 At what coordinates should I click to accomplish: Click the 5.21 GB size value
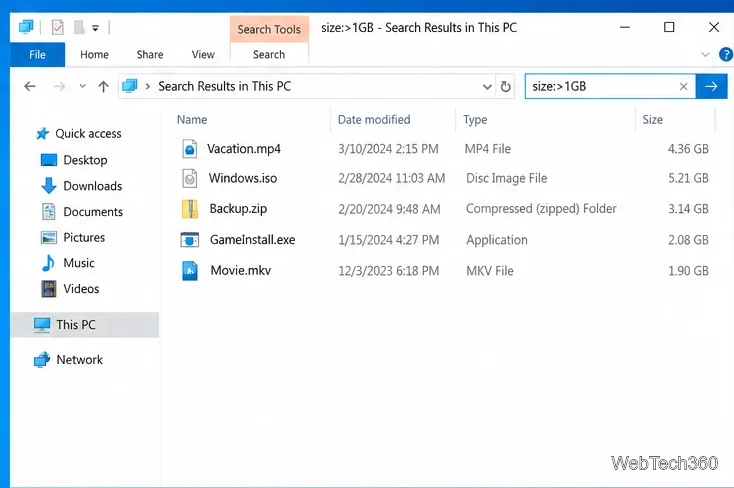688,178
